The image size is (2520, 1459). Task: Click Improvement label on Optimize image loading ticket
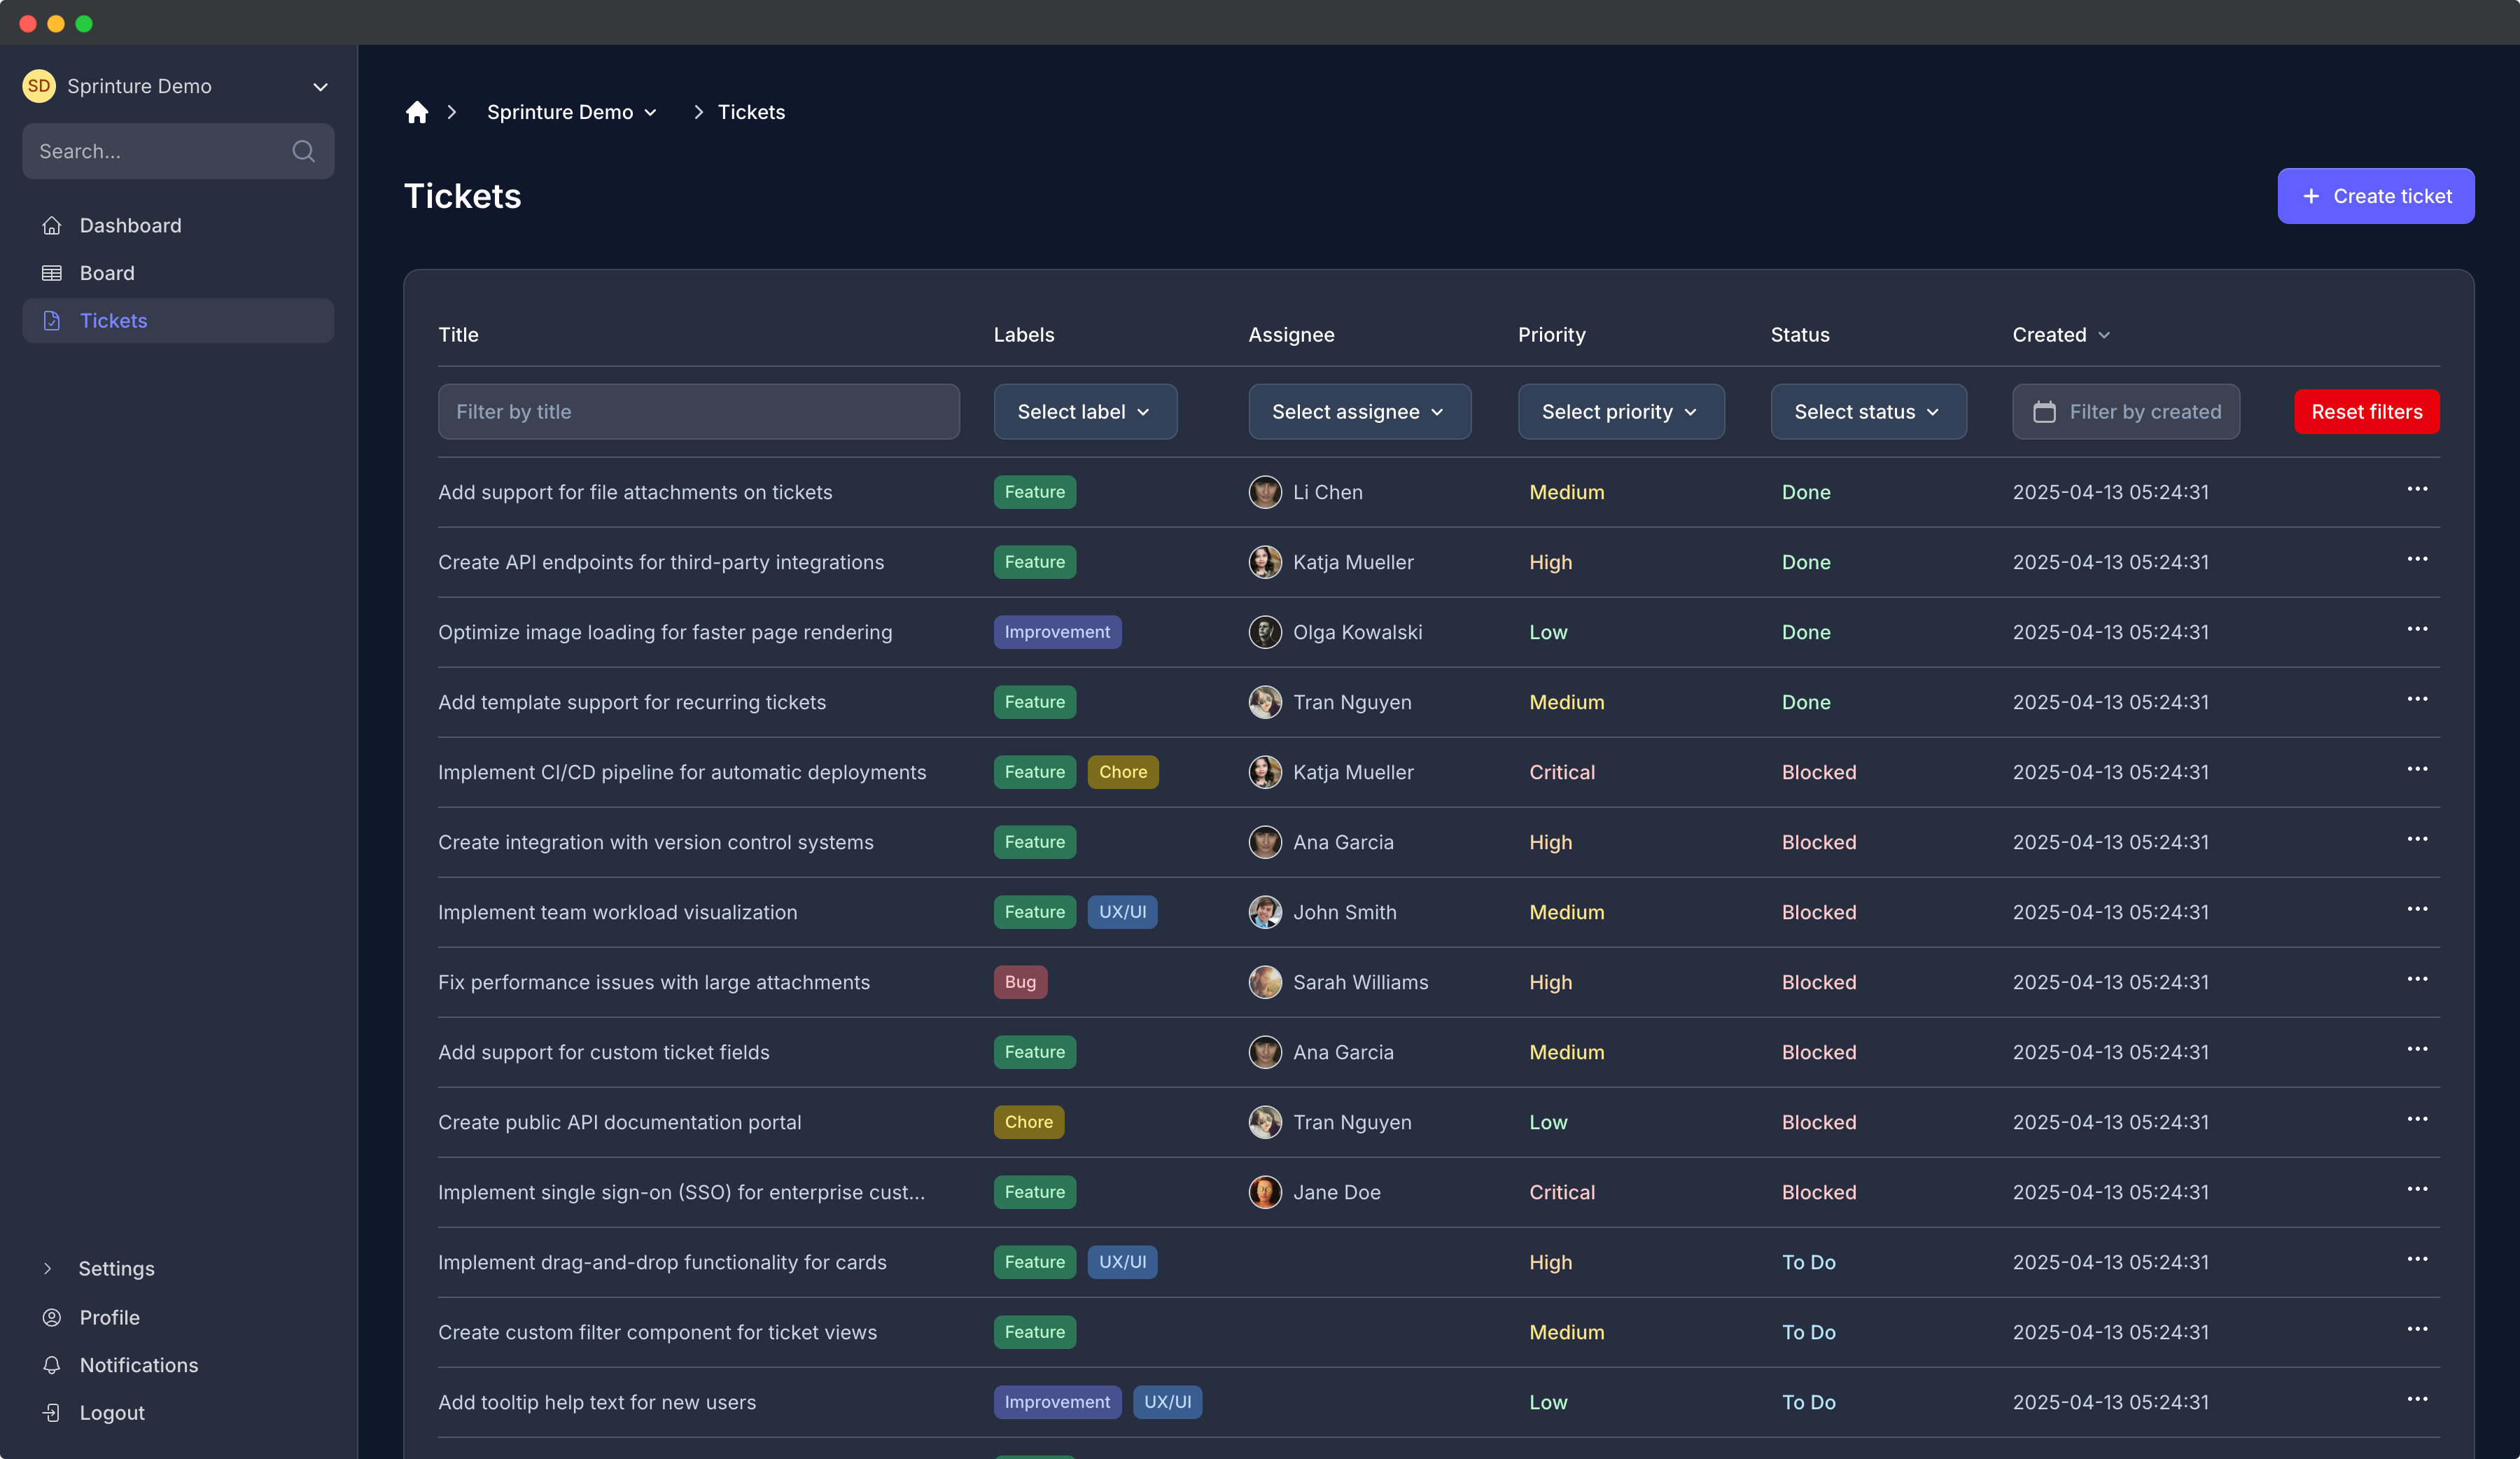[1057, 632]
